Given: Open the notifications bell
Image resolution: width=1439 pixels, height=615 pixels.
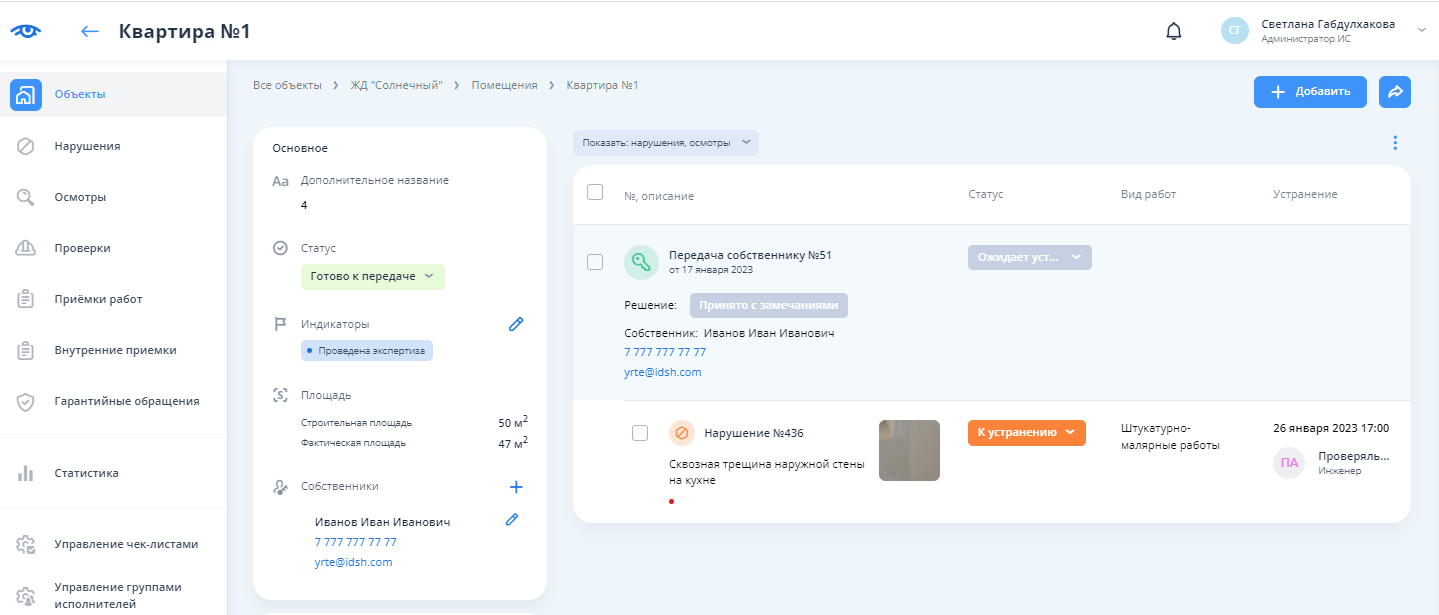Looking at the screenshot, I should pos(1174,31).
